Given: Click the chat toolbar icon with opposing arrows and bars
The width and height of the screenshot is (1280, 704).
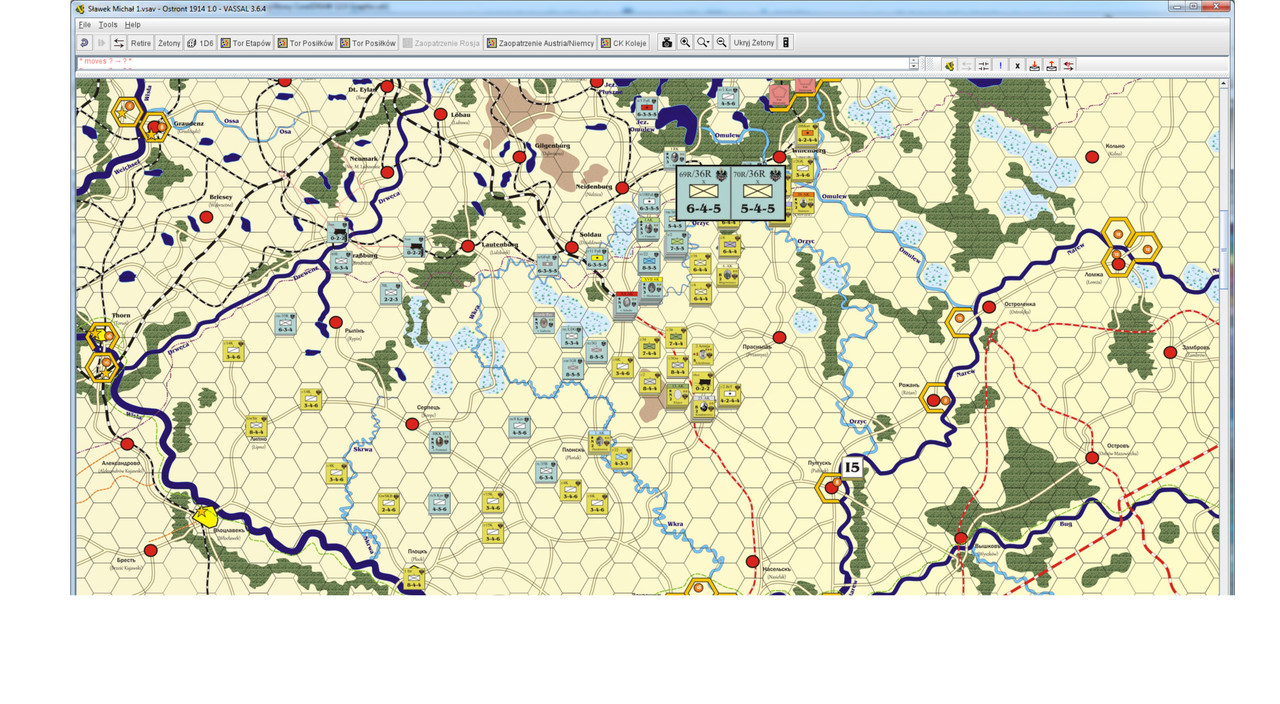Looking at the screenshot, I should tap(984, 65).
